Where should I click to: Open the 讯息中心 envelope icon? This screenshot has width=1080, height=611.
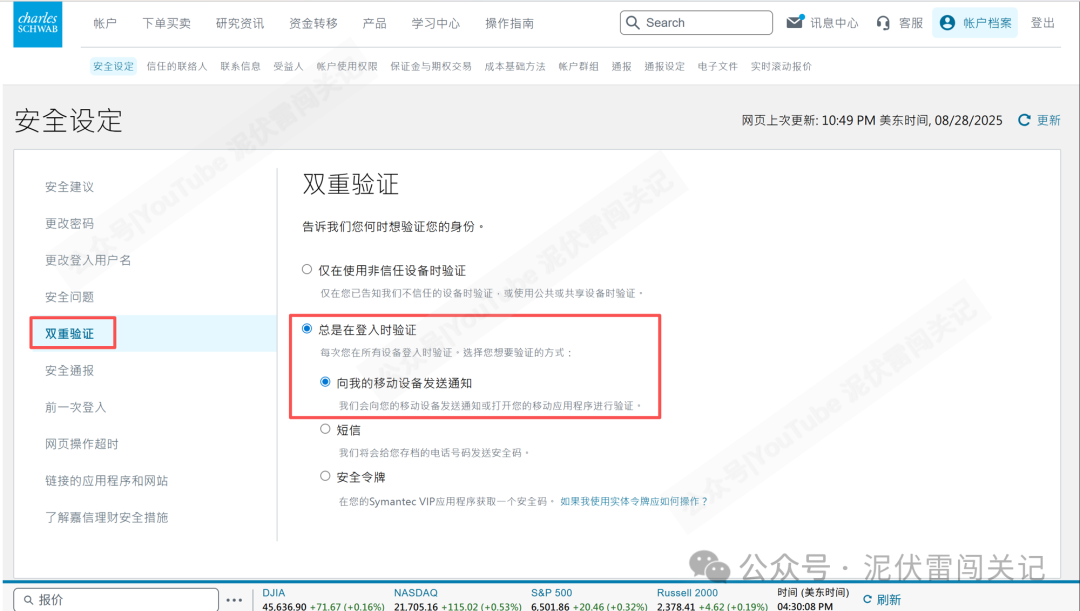point(795,22)
